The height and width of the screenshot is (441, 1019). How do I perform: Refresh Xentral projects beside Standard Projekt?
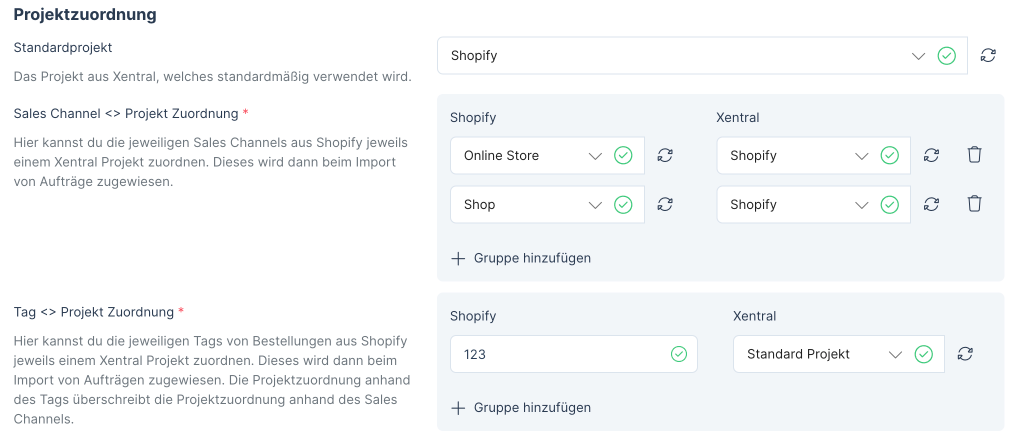point(965,354)
